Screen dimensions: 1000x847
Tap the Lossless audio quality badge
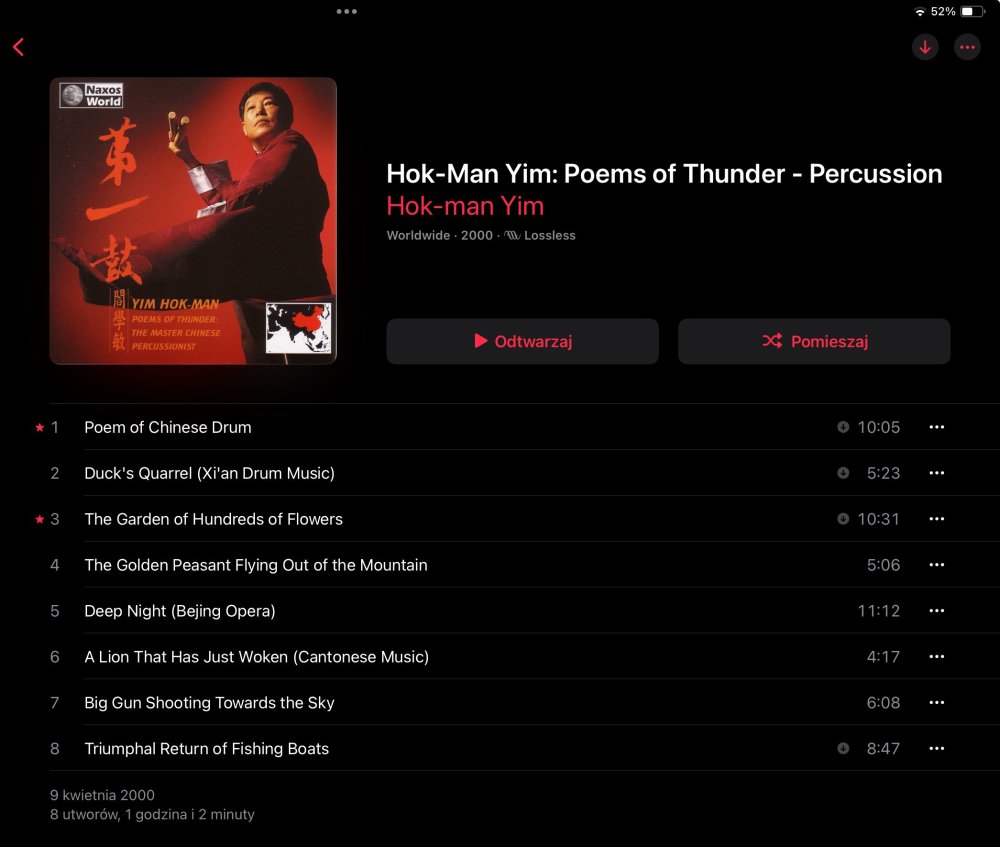(540, 235)
